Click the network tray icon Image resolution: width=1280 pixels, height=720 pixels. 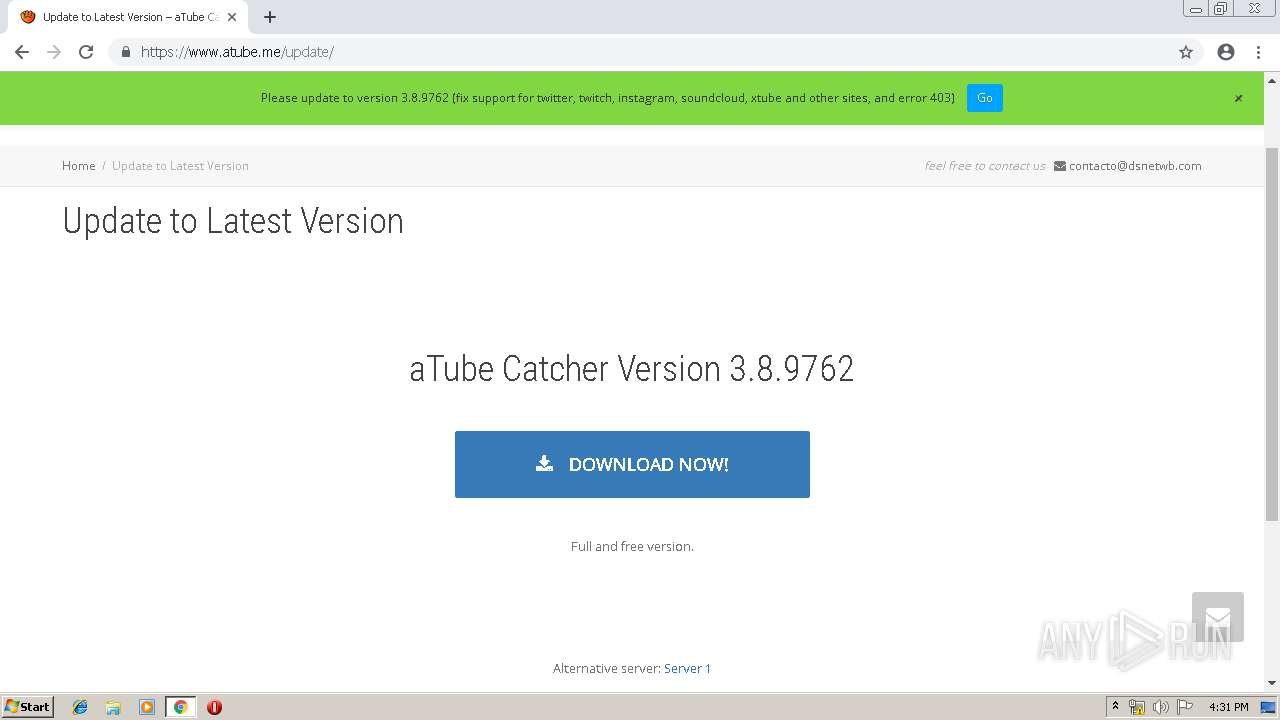tap(1137, 707)
